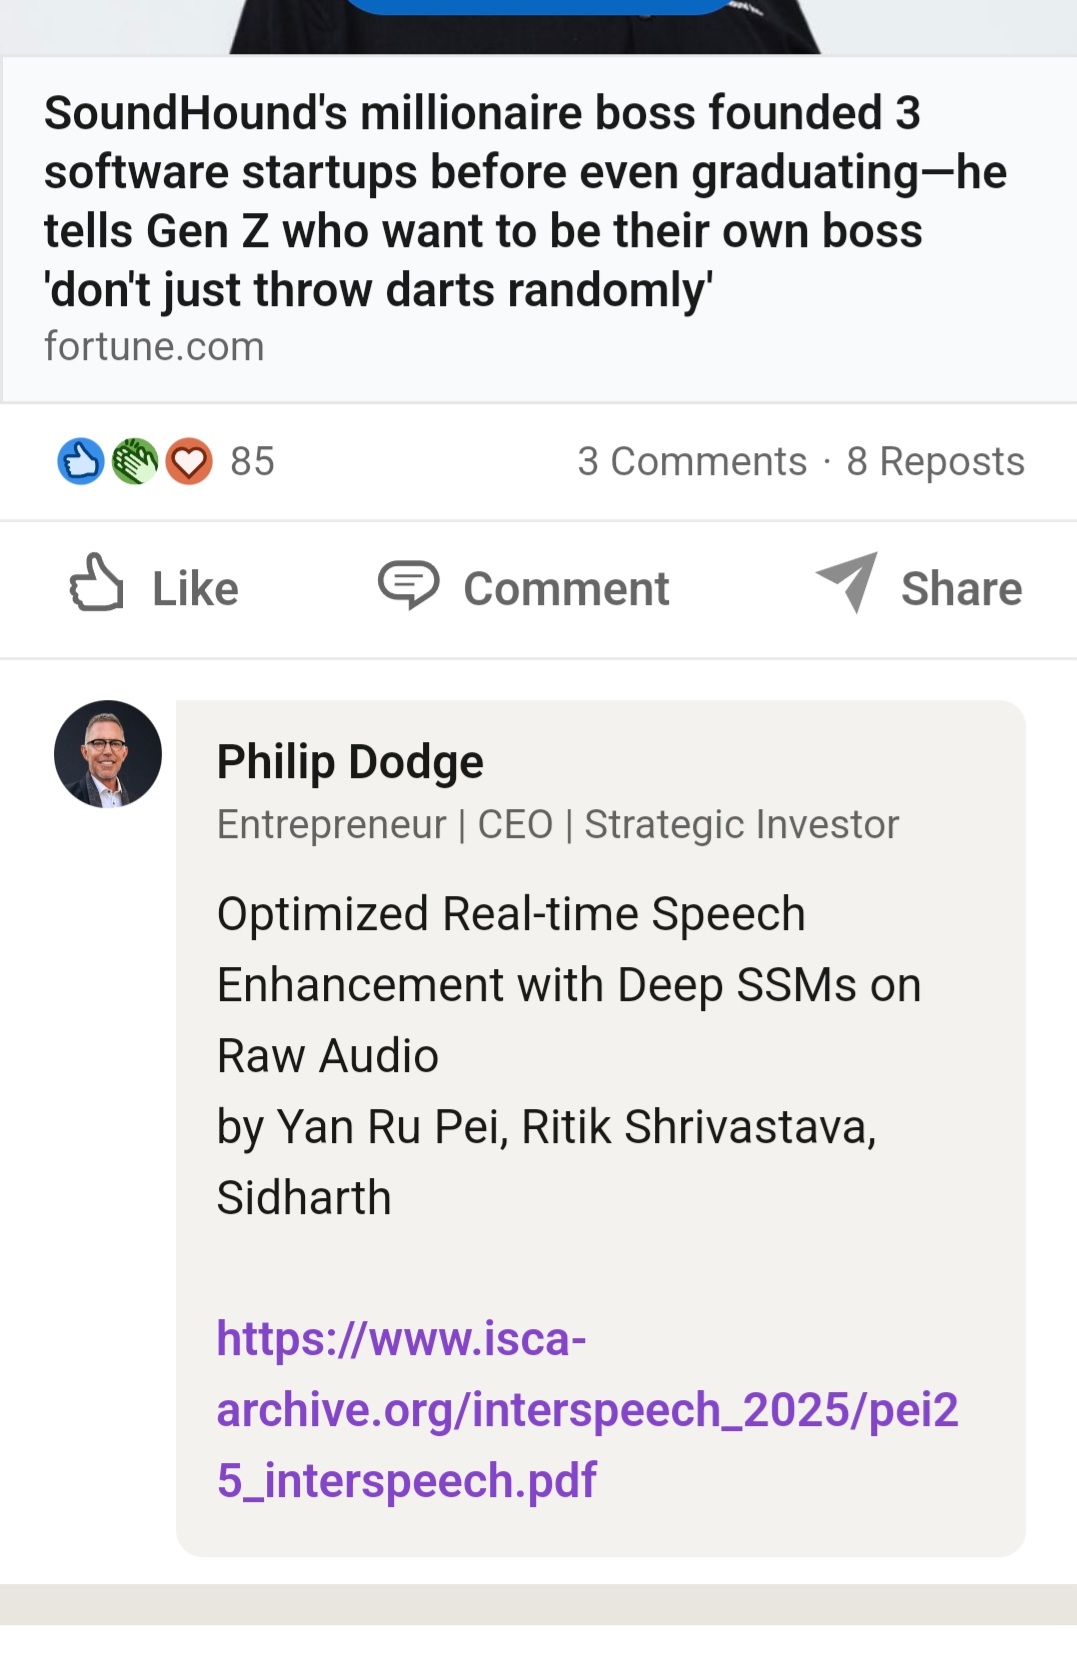
Task: Open the isca-archive.org interspeech PDF link
Action: coord(587,1409)
